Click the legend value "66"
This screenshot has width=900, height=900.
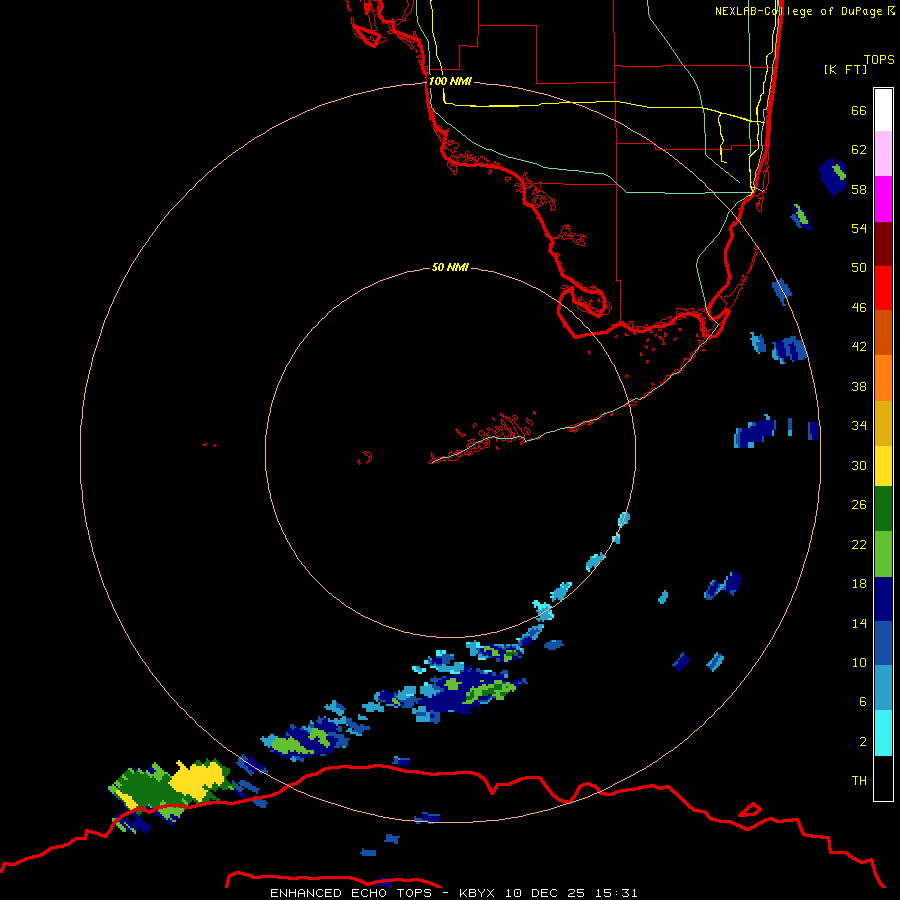859,110
